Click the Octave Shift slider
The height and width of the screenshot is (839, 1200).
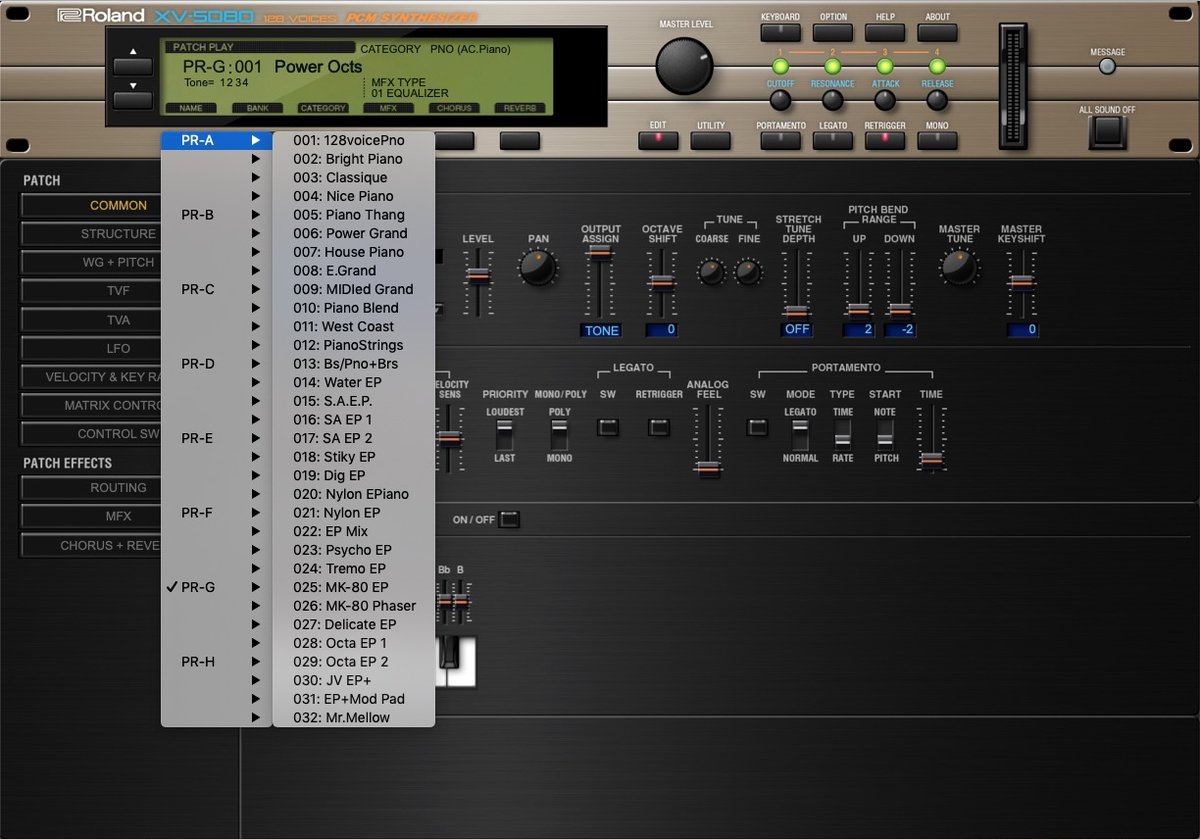pyautogui.click(x=660, y=283)
